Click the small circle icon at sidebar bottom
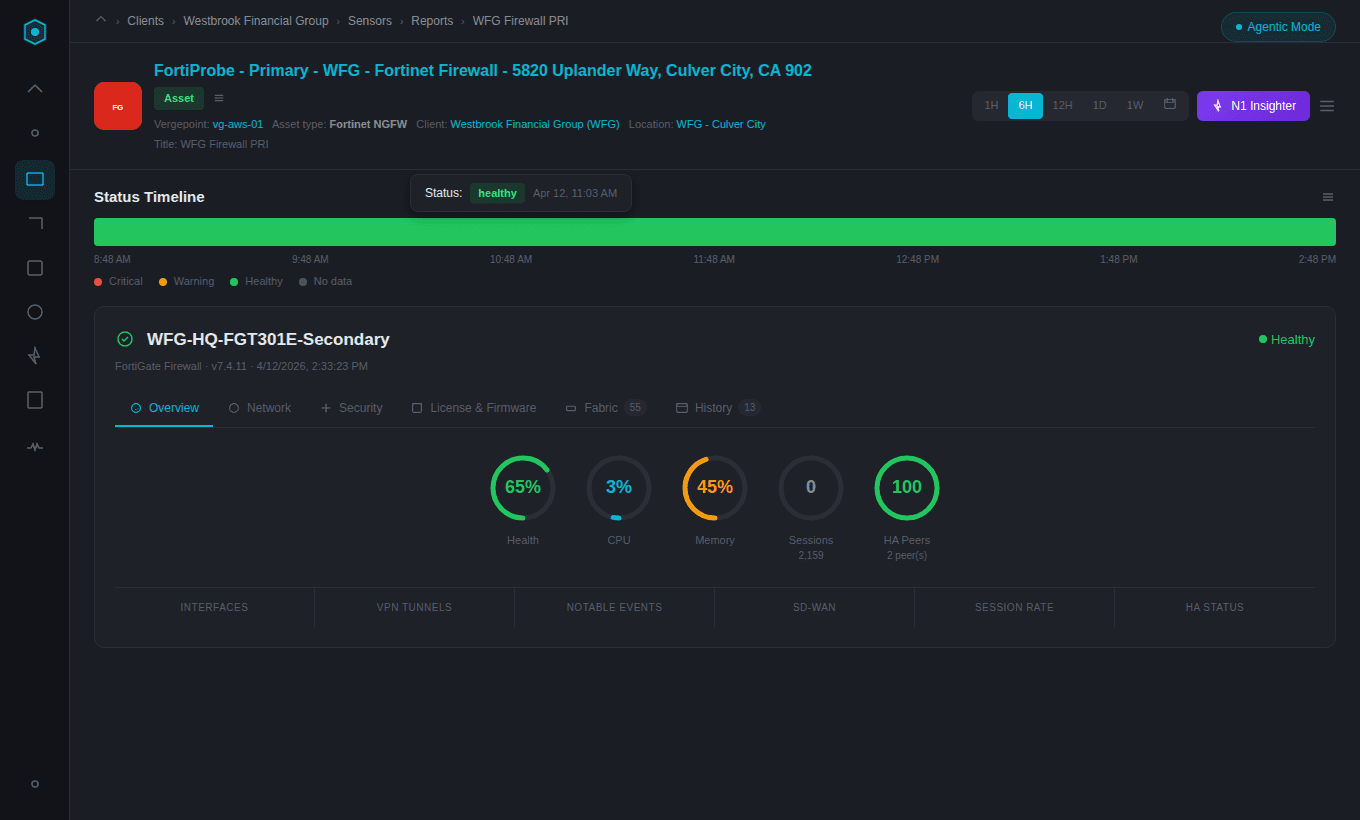This screenshot has width=1360, height=820. point(35,784)
